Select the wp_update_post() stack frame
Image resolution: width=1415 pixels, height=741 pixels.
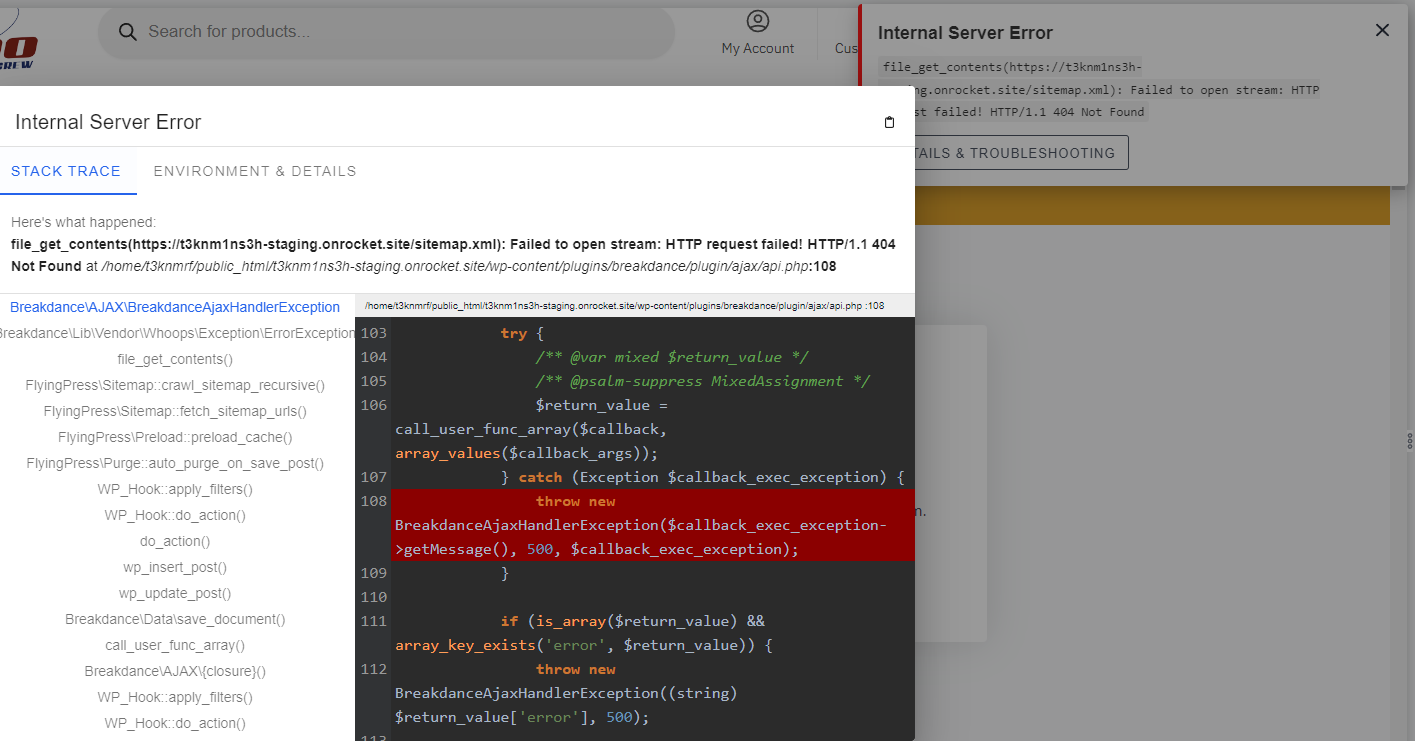tap(174, 593)
